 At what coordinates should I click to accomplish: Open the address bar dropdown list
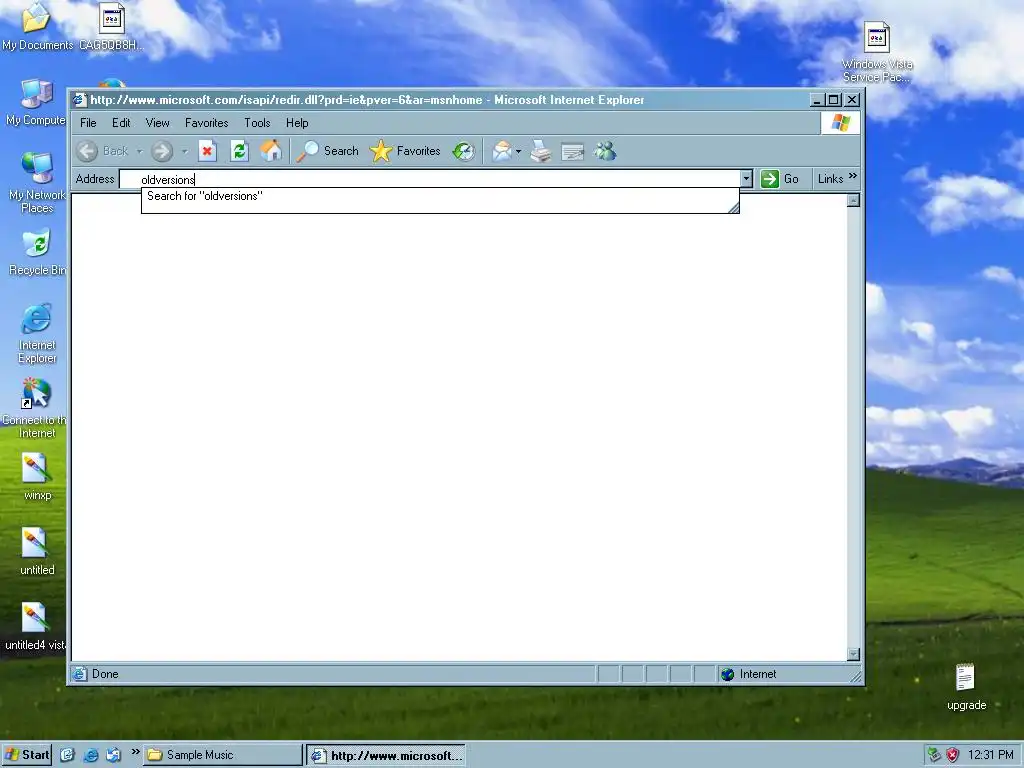[746, 178]
